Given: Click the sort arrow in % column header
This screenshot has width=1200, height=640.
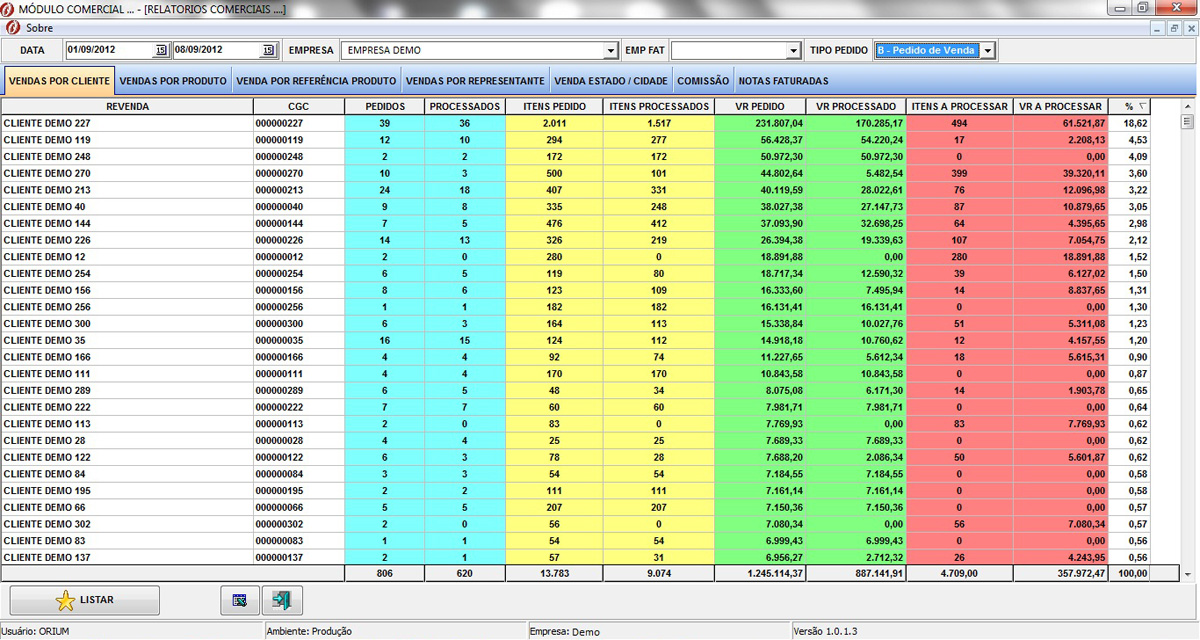Looking at the screenshot, I should [1143, 106].
